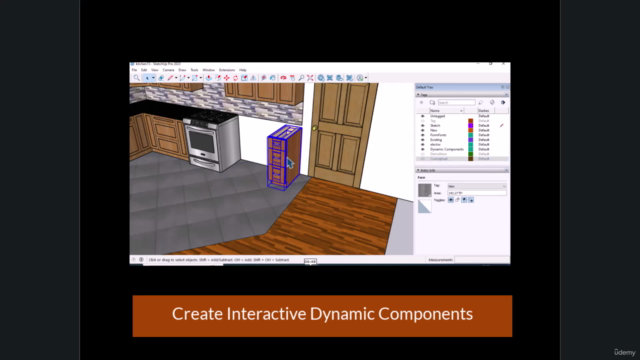This screenshot has height=360, width=640.
Task: Open the Extension Manager icon
Action: (349, 78)
